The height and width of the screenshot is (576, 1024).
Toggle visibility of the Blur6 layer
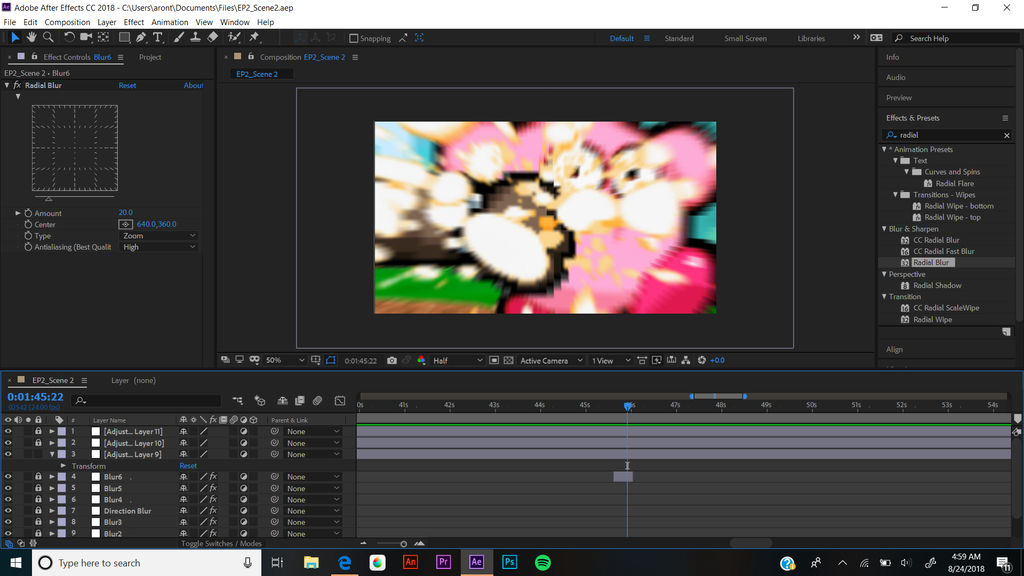[x=8, y=478]
